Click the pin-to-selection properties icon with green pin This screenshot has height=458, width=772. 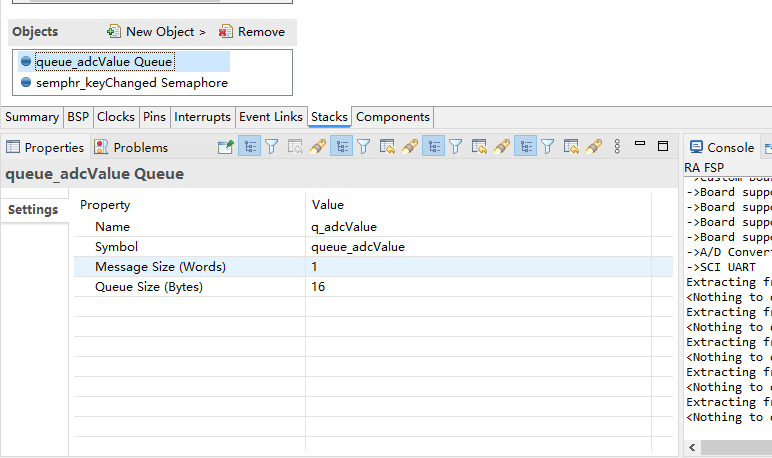coord(225,147)
